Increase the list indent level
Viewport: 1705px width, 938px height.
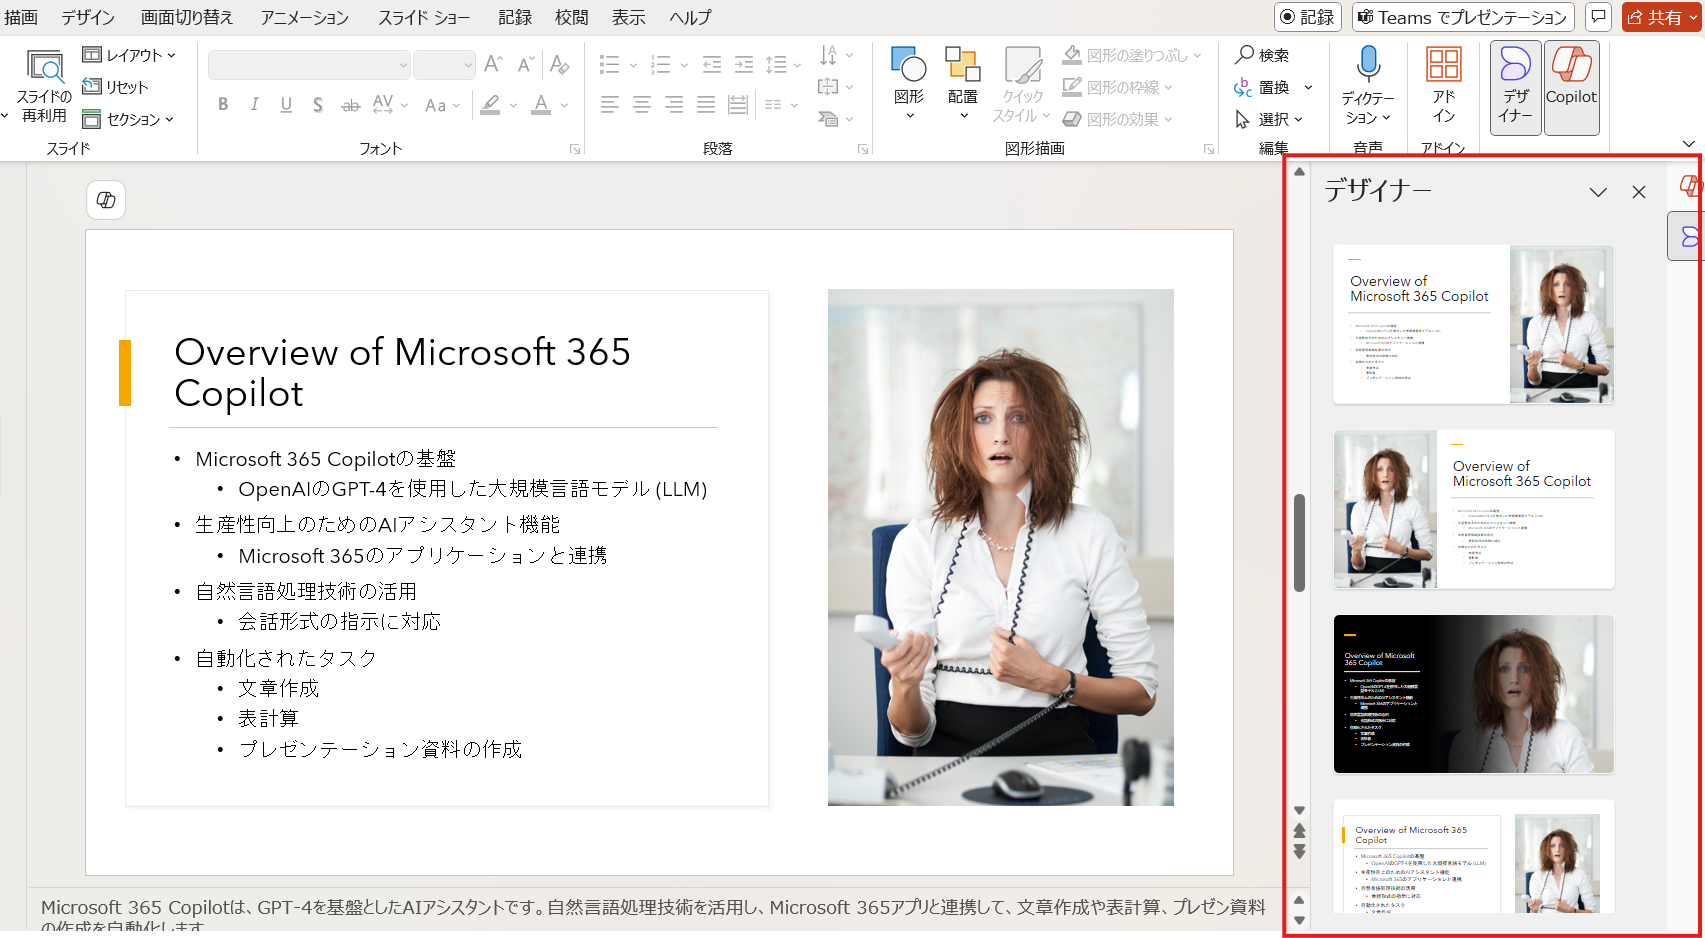[x=744, y=65]
